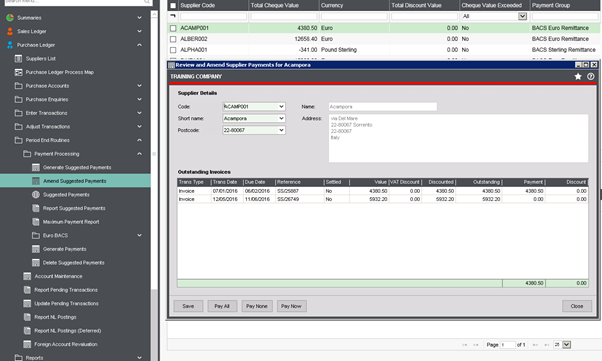Tick the ALPHA001 row checkbox

pos(173,50)
